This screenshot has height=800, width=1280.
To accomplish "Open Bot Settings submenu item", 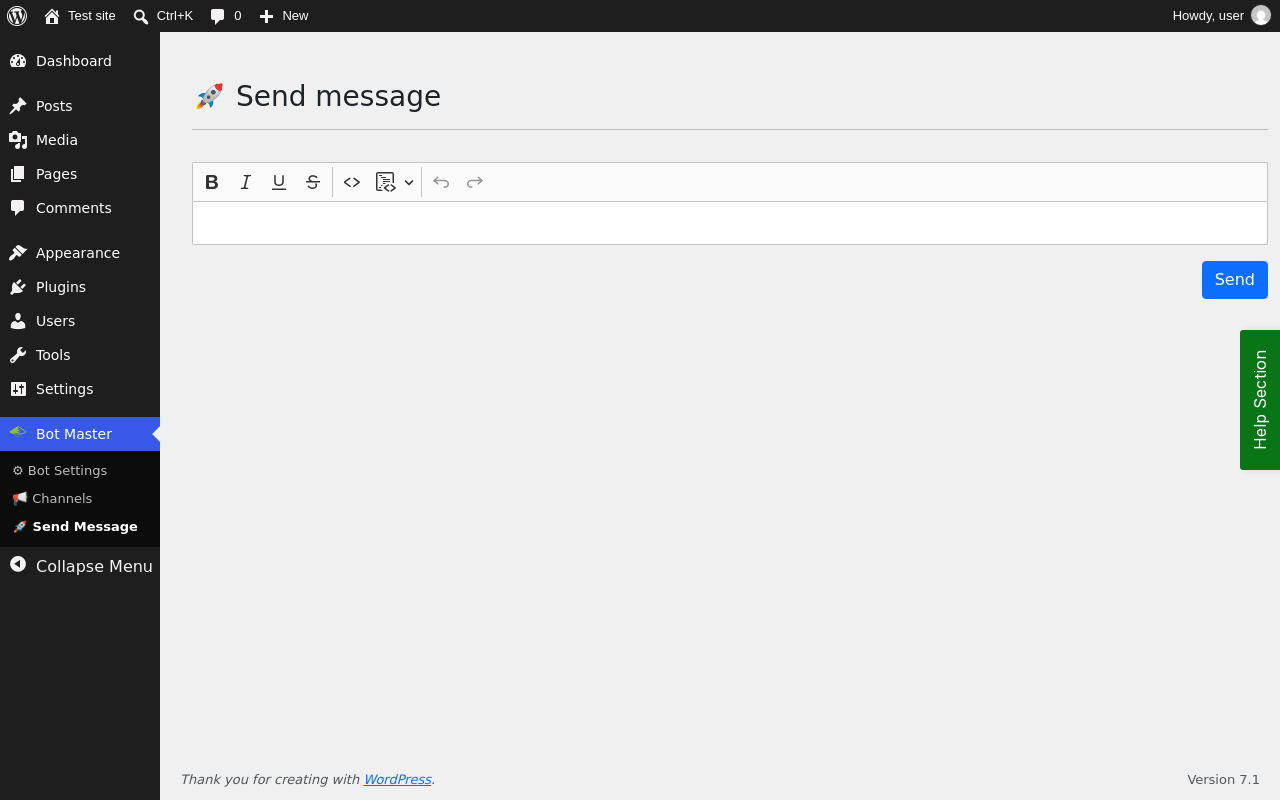I will tap(60, 470).
